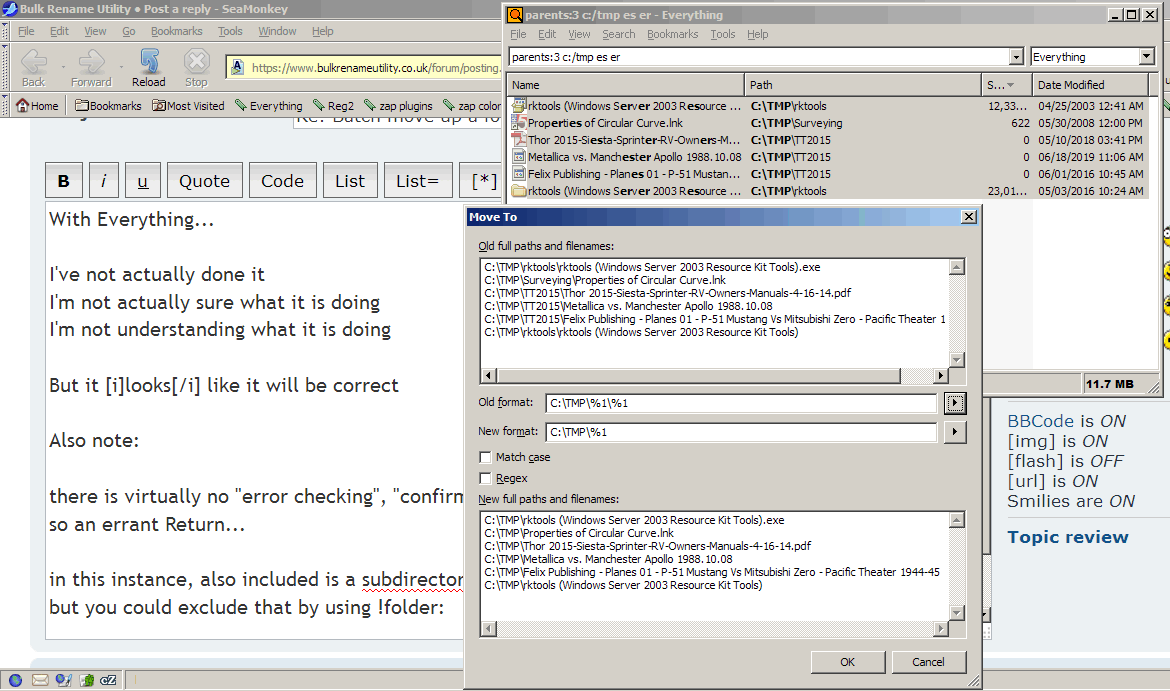Click the rktools folder icon in results
The height and width of the screenshot is (691, 1170).
pos(519,191)
